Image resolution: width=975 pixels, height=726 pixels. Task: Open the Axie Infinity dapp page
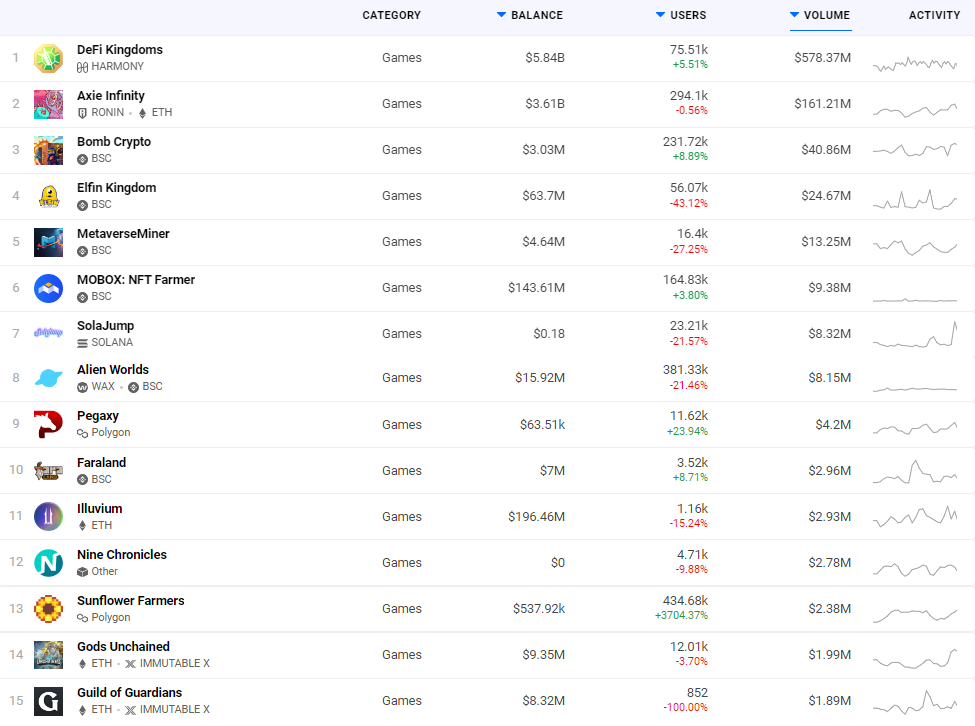111,96
